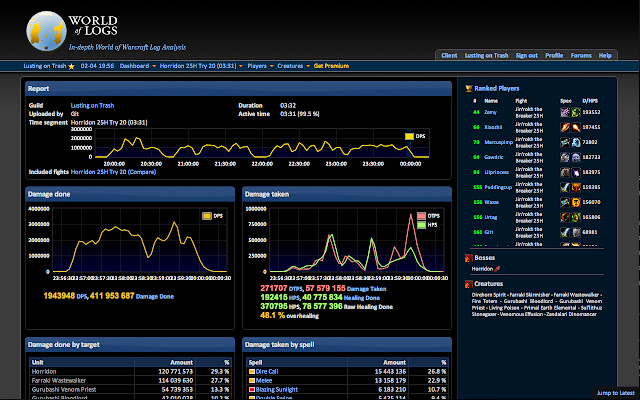Expand the Creatures menu dropdown arrow
Image resolution: width=640 pixels, height=400 pixels.
(x=308, y=66)
